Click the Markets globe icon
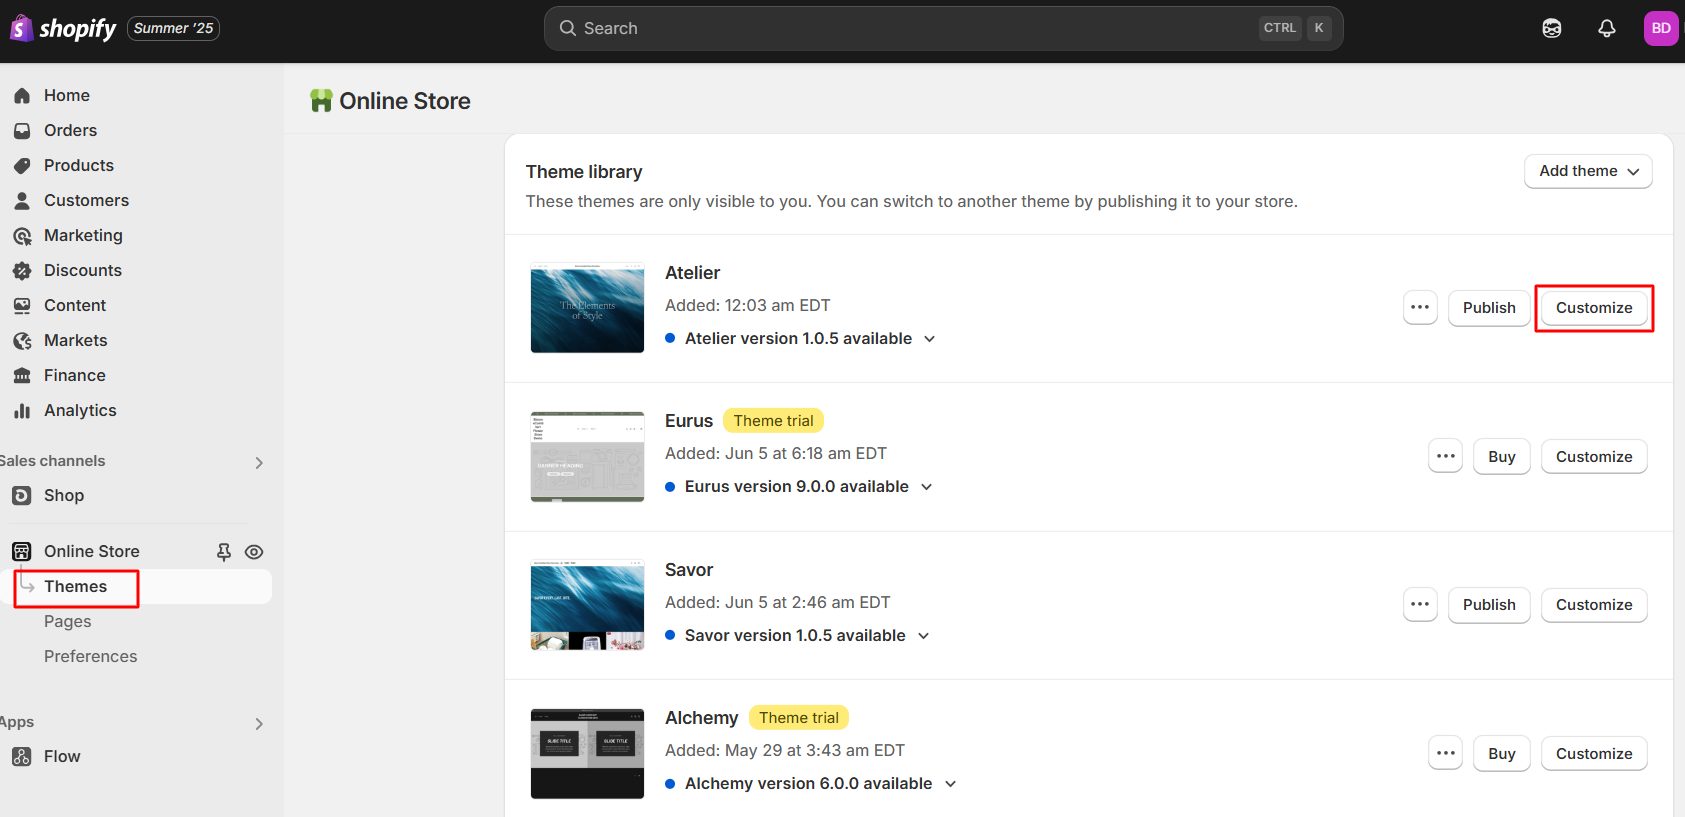 (x=22, y=341)
